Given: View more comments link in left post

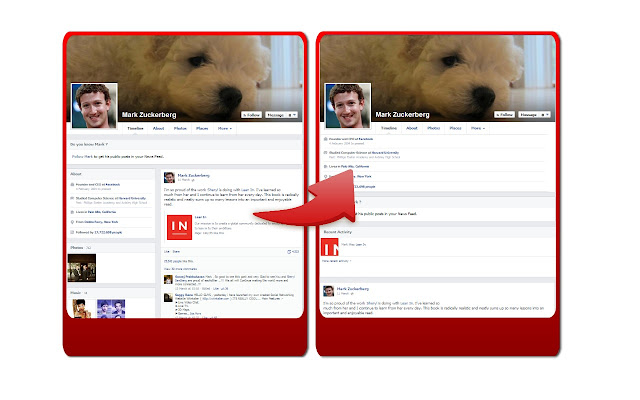Looking at the screenshot, I should [x=180, y=269].
